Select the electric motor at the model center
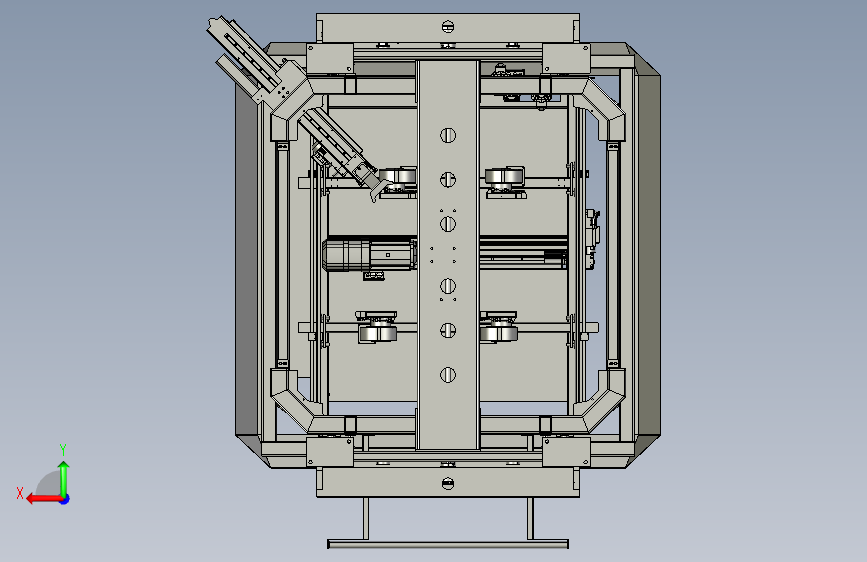 369,254
